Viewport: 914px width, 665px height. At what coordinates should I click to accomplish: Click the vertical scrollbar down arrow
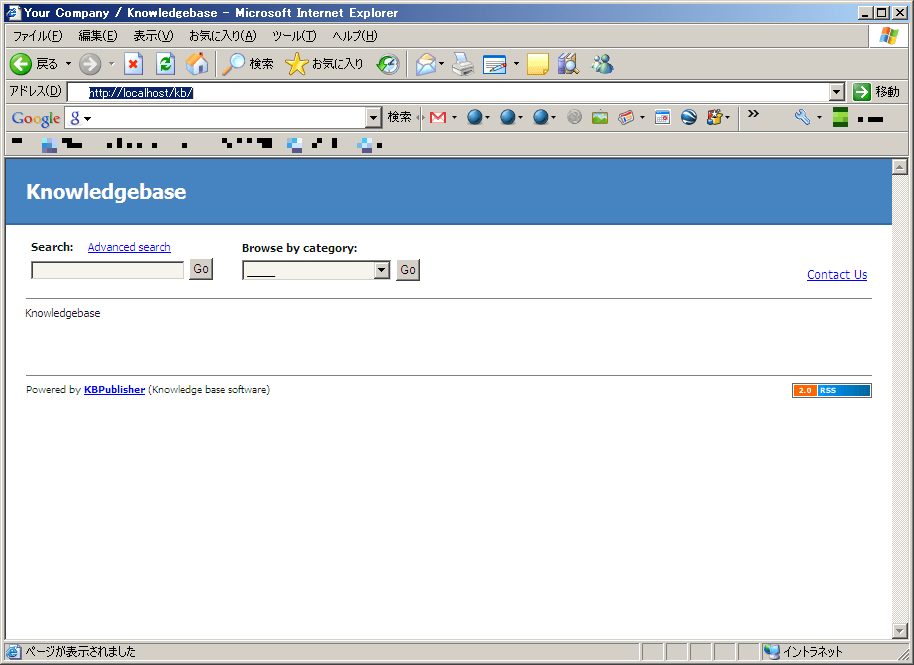coord(899,630)
